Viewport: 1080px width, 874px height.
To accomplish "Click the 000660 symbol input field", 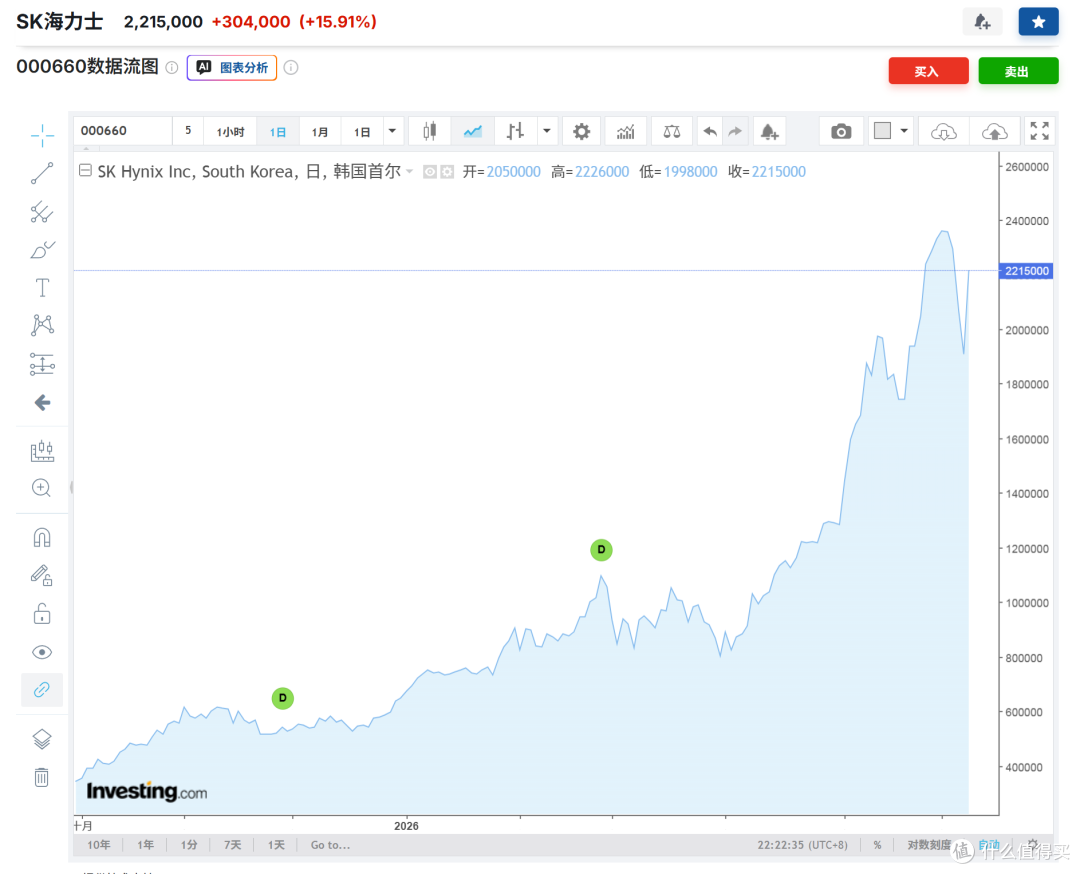I will pos(123,131).
